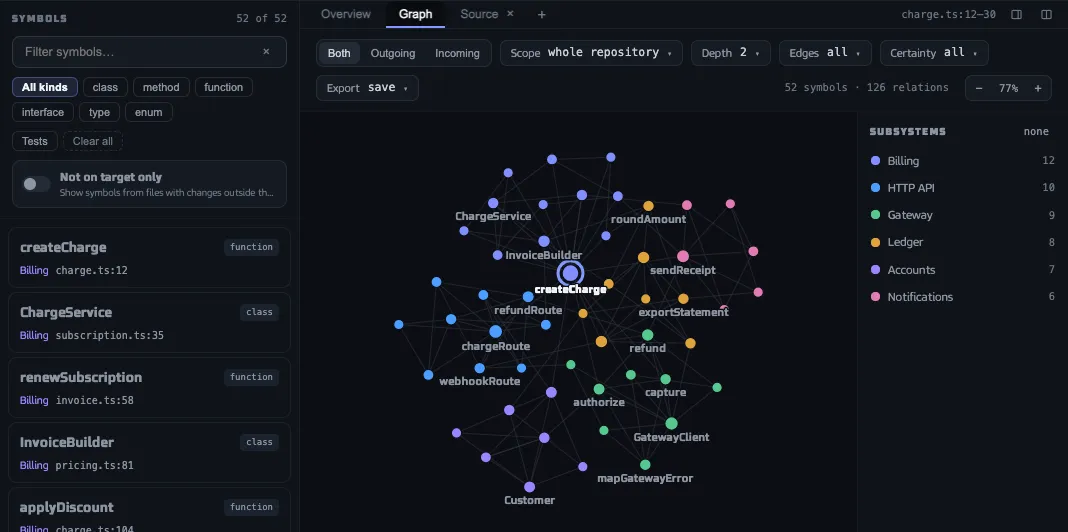Image resolution: width=1068 pixels, height=532 pixels.
Task: Zoom in the graph with the plus button
Action: click(x=1038, y=88)
